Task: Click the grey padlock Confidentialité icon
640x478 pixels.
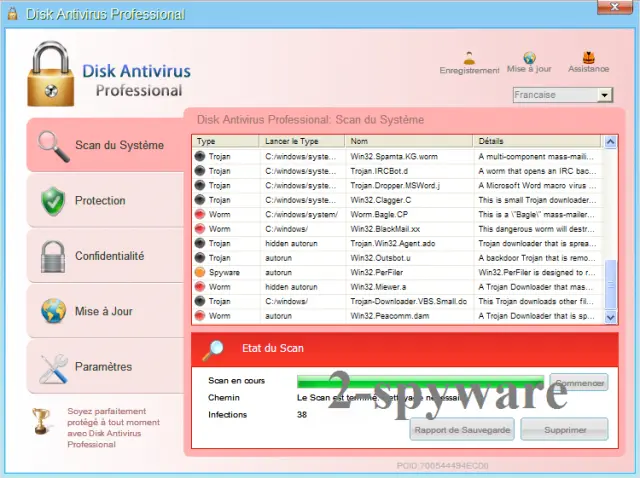Action: (53, 256)
